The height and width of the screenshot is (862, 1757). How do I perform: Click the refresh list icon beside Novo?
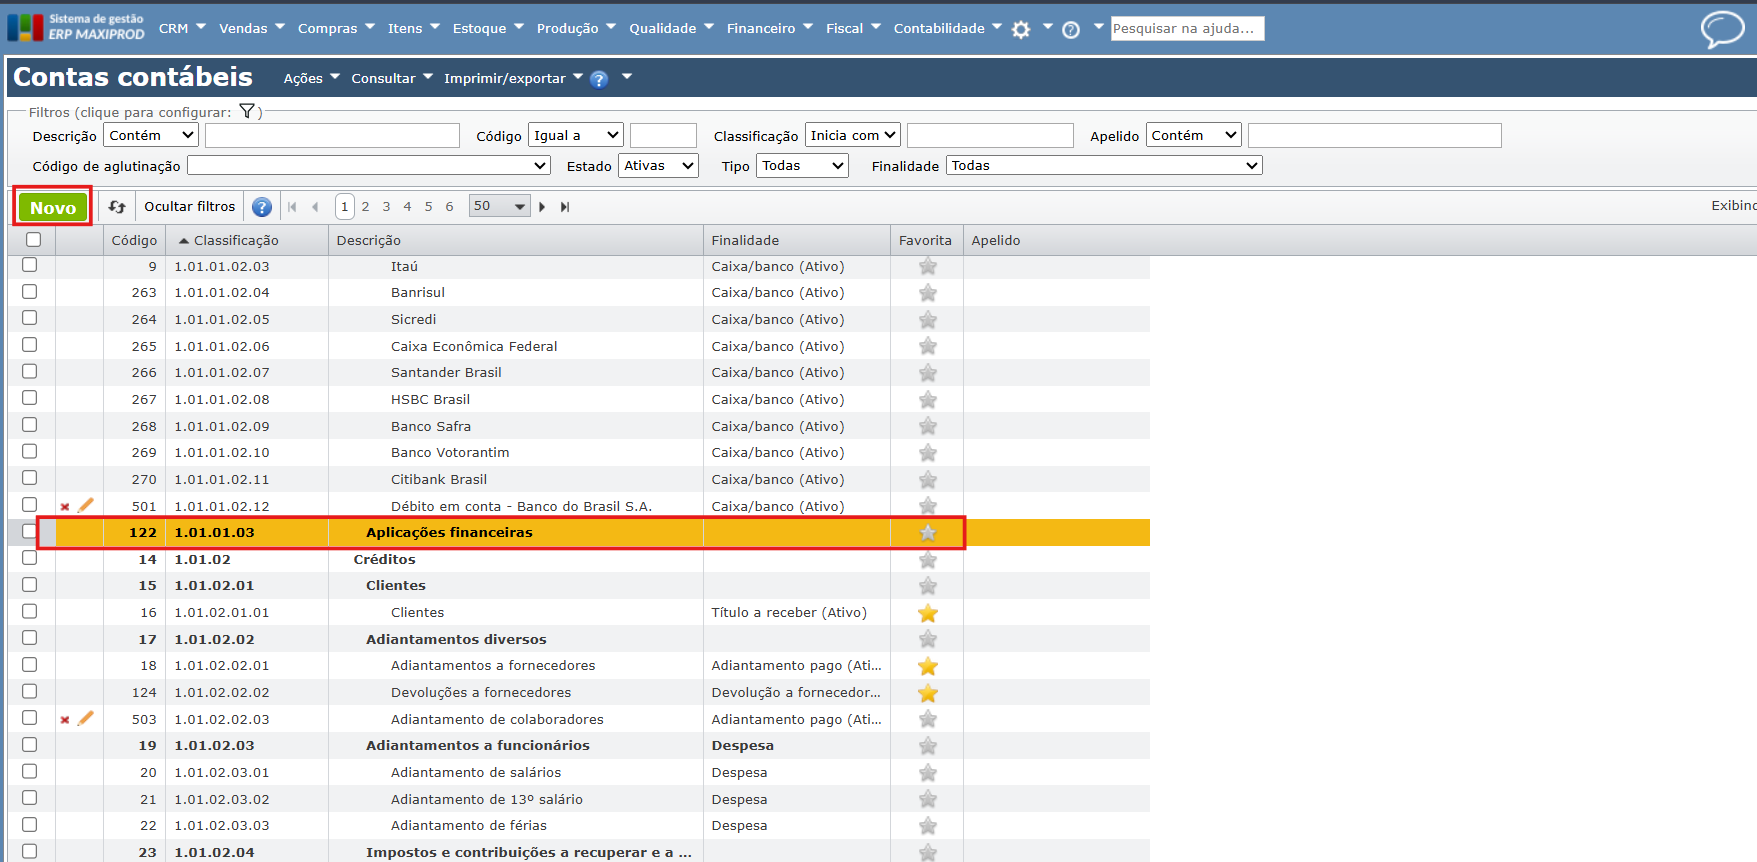click(117, 207)
